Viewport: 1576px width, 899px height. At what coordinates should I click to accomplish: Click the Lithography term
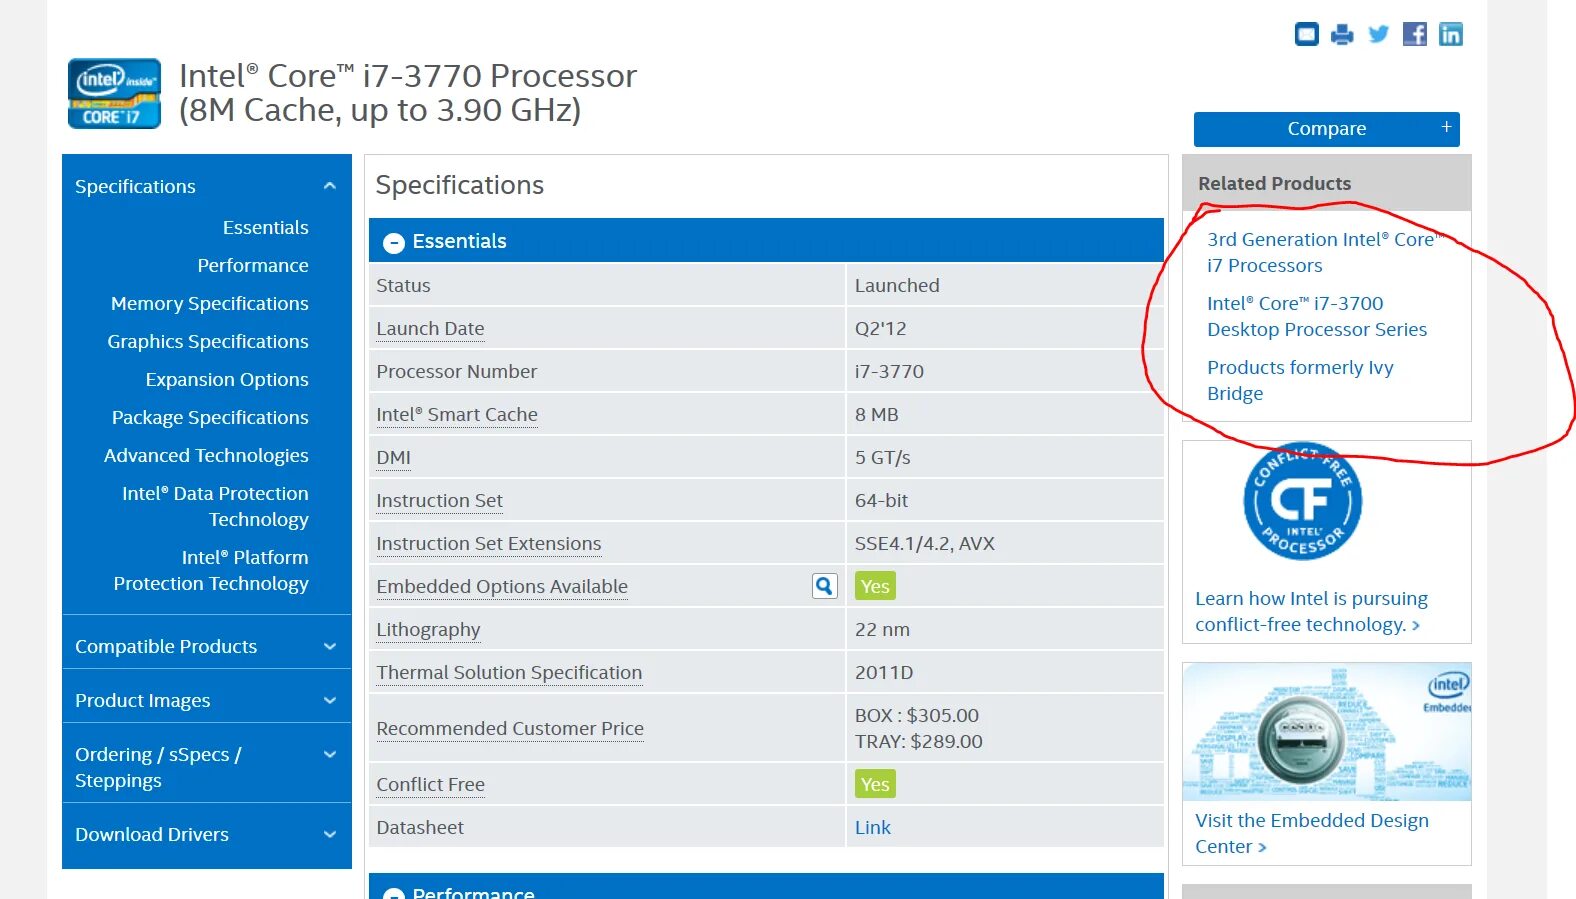pyautogui.click(x=428, y=630)
